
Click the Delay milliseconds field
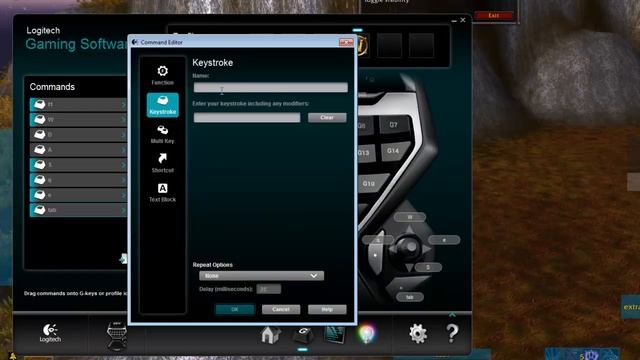point(269,289)
